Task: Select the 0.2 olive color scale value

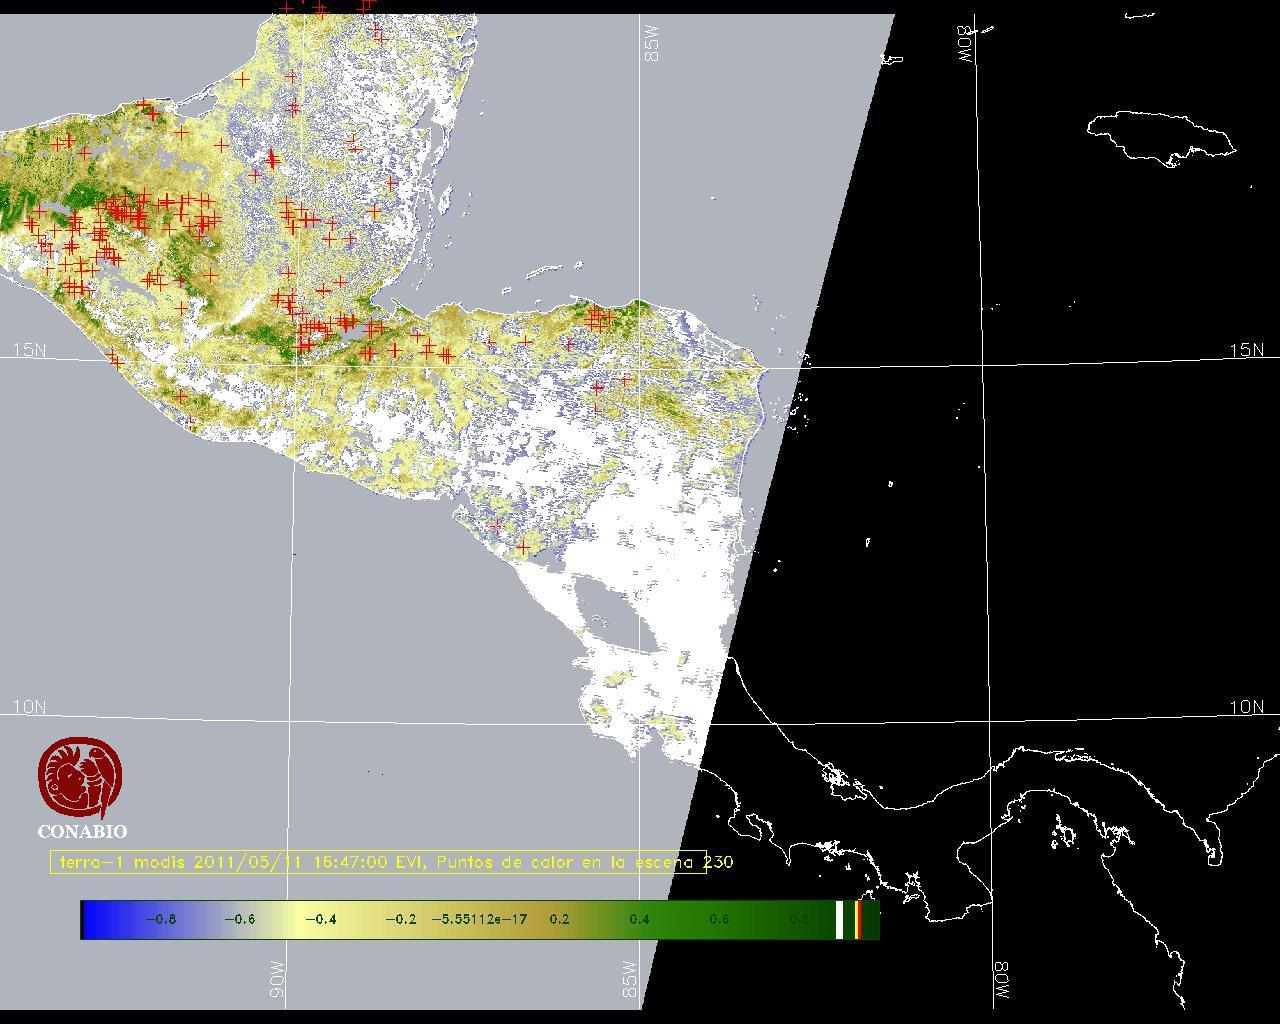Action: tap(559, 919)
